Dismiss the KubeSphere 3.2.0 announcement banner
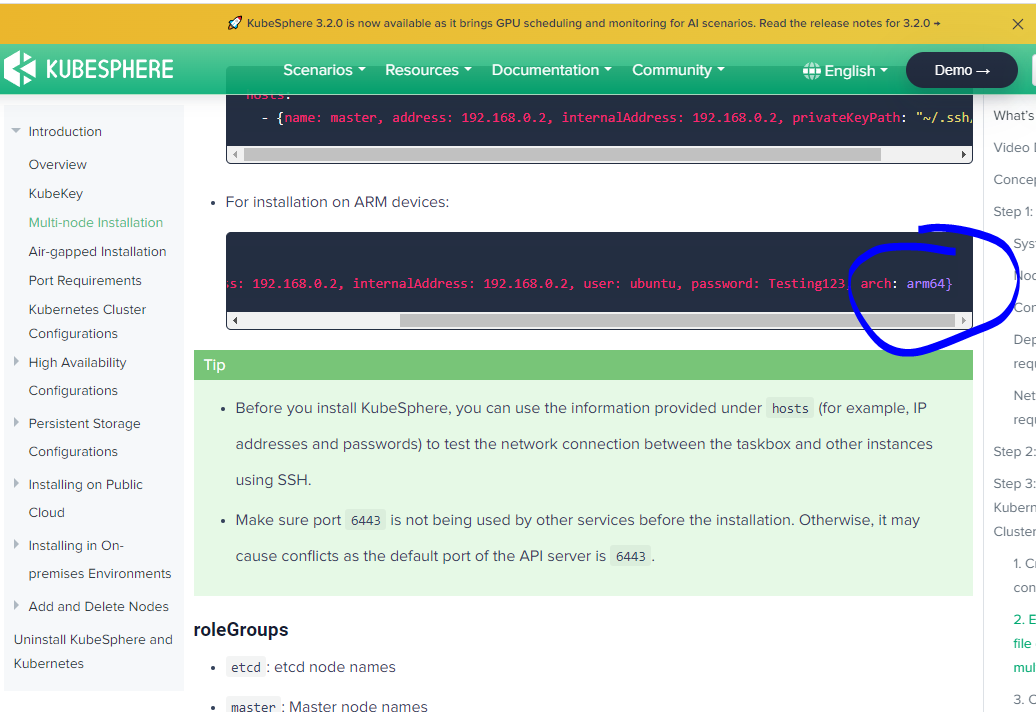This screenshot has height=712, width=1036. tap(1017, 23)
